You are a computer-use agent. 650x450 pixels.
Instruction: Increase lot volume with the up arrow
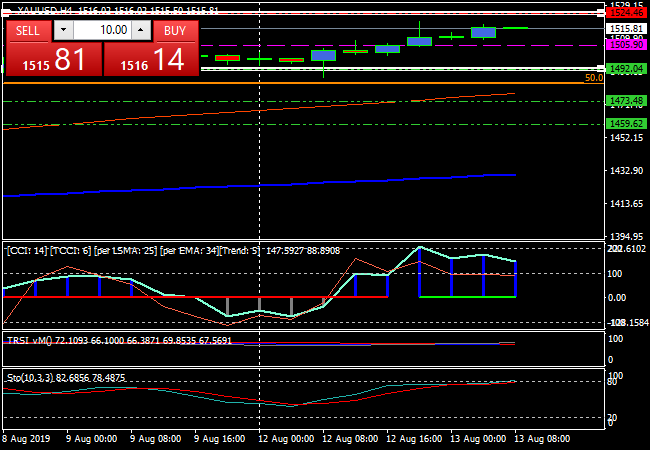tap(139, 31)
